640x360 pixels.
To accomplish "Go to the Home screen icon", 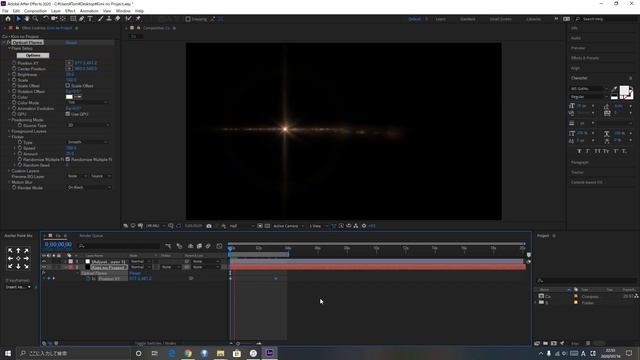I will point(8,19).
